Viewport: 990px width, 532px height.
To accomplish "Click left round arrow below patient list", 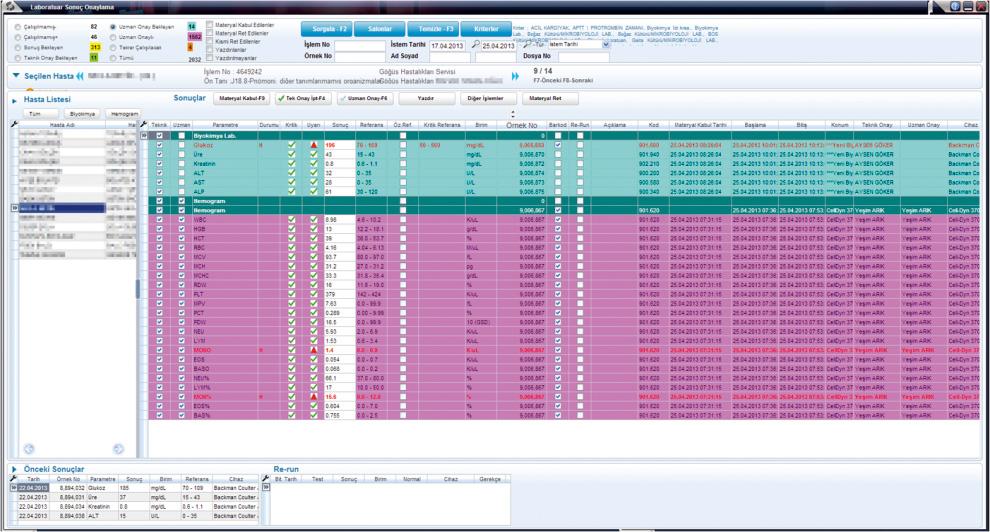I will tap(28, 449).
